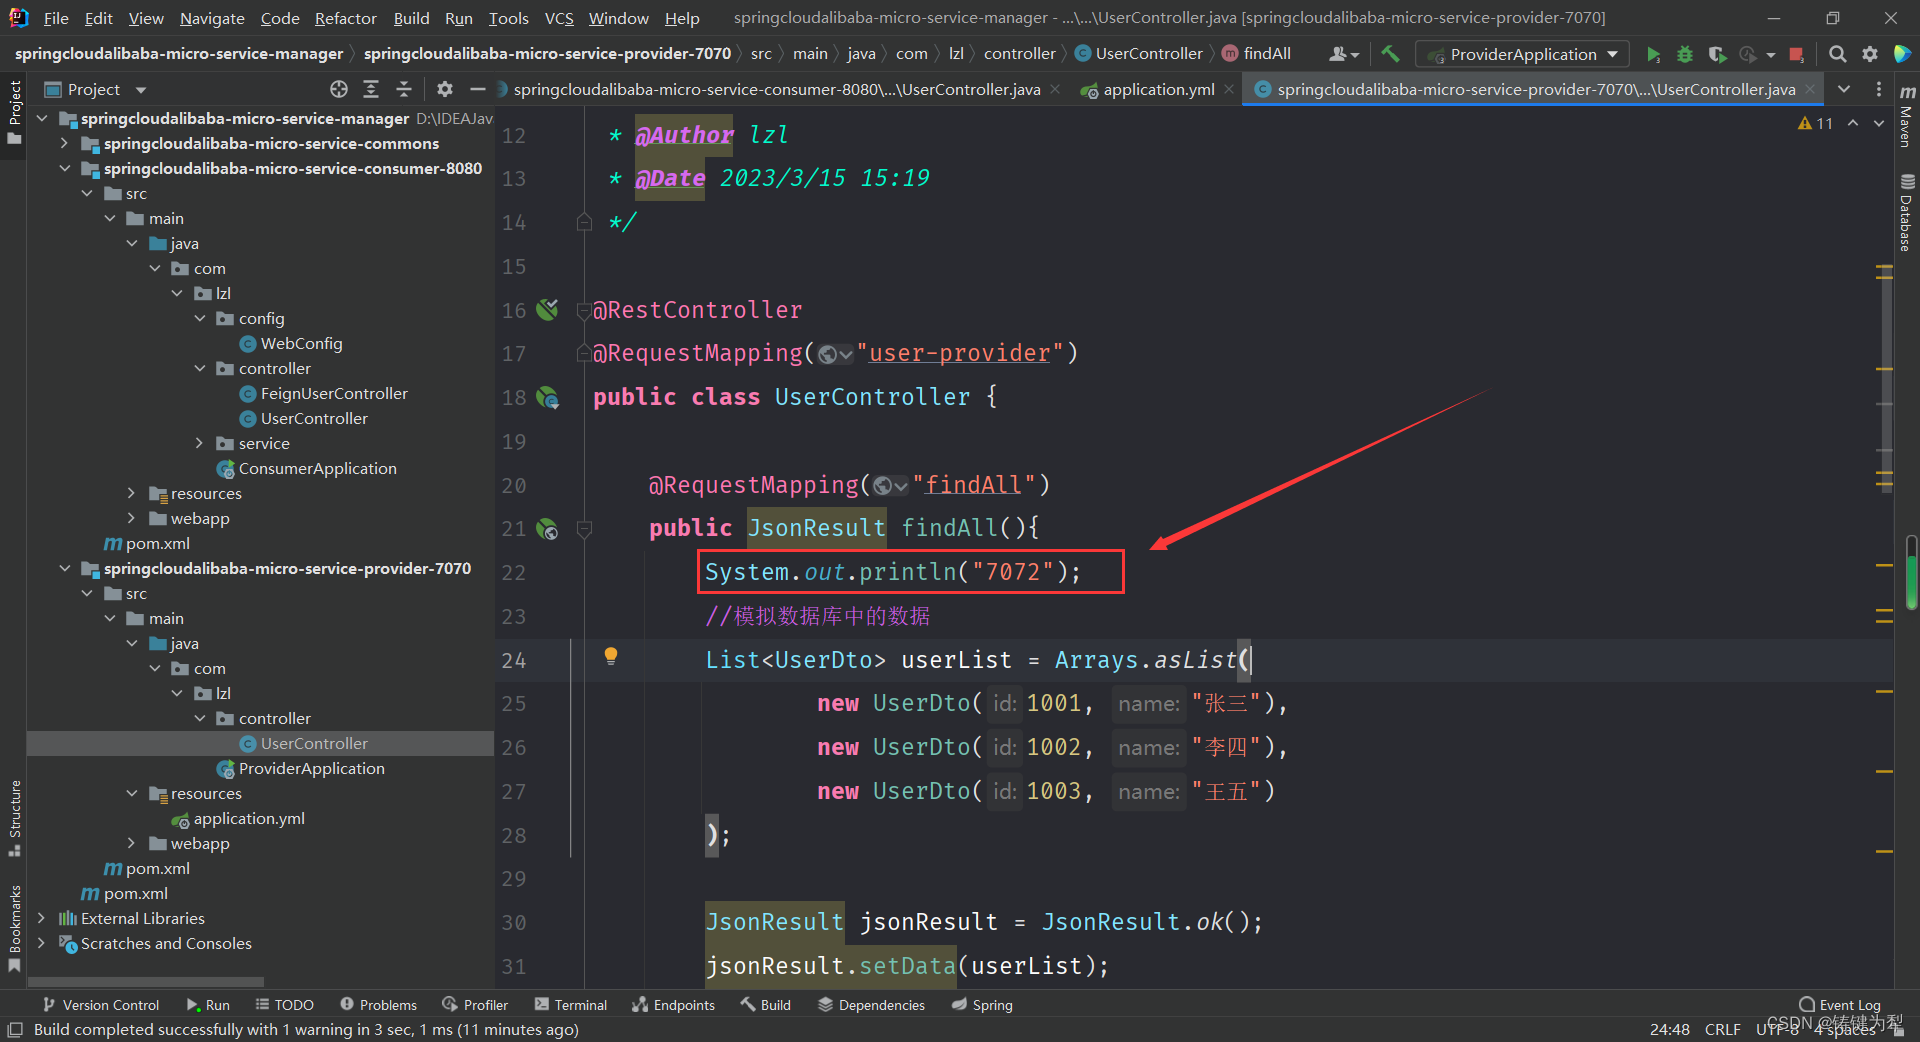Stop the running application
The width and height of the screenshot is (1920, 1042).
click(1796, 54)
